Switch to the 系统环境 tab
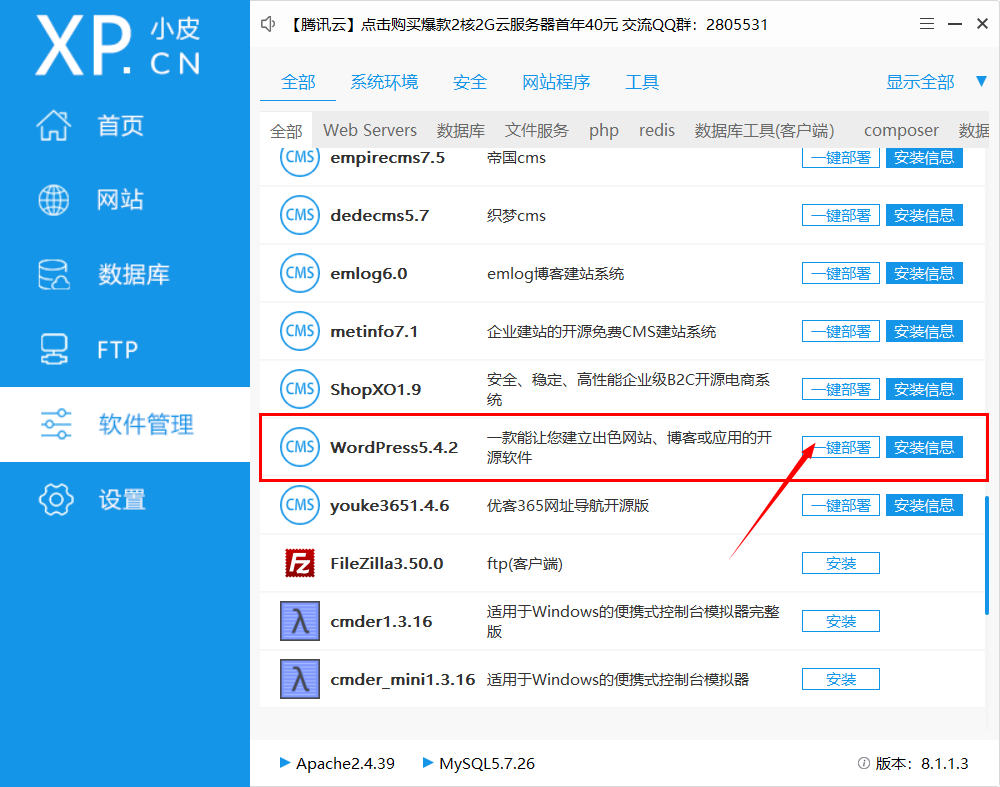1000x787 pixels. click(385, 82)
